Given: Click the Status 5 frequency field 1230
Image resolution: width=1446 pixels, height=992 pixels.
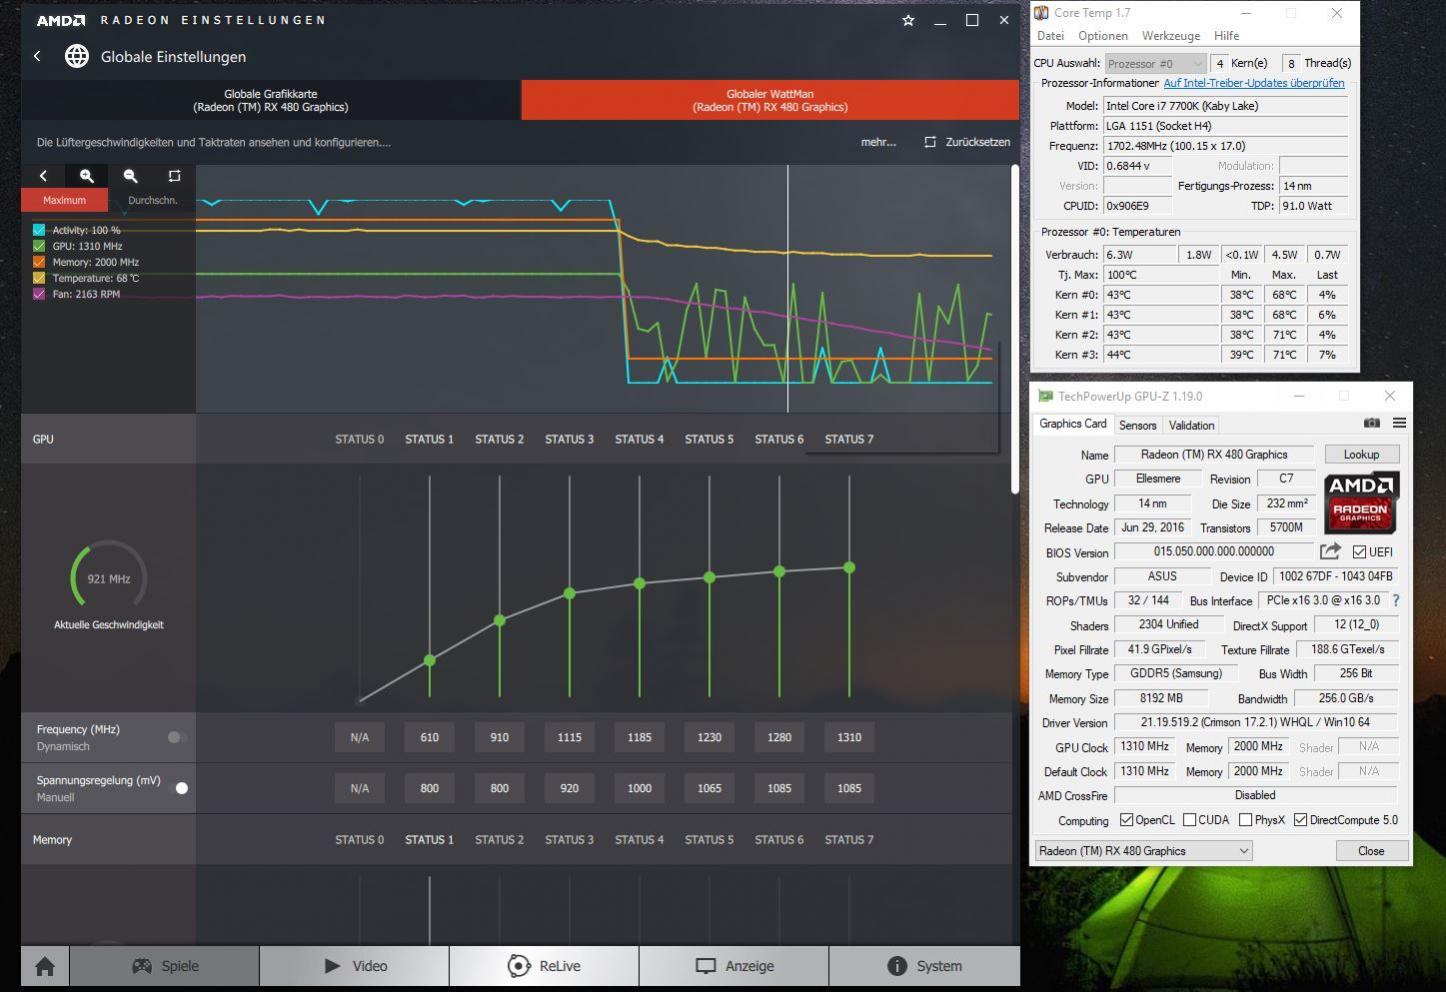Looking at the screenshot, I should tap(709, 737).
